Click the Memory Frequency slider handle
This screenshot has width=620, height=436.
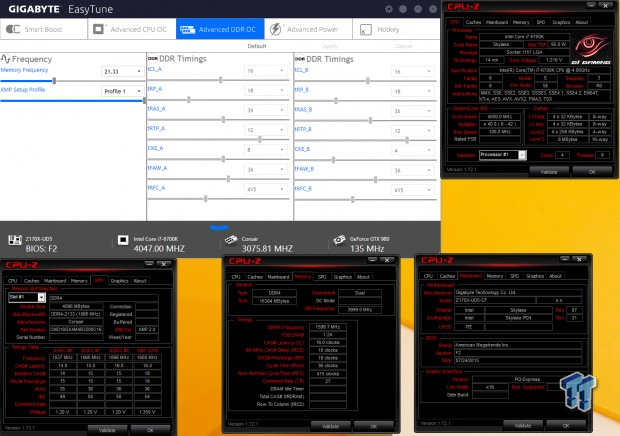click(x=54, y=81)
